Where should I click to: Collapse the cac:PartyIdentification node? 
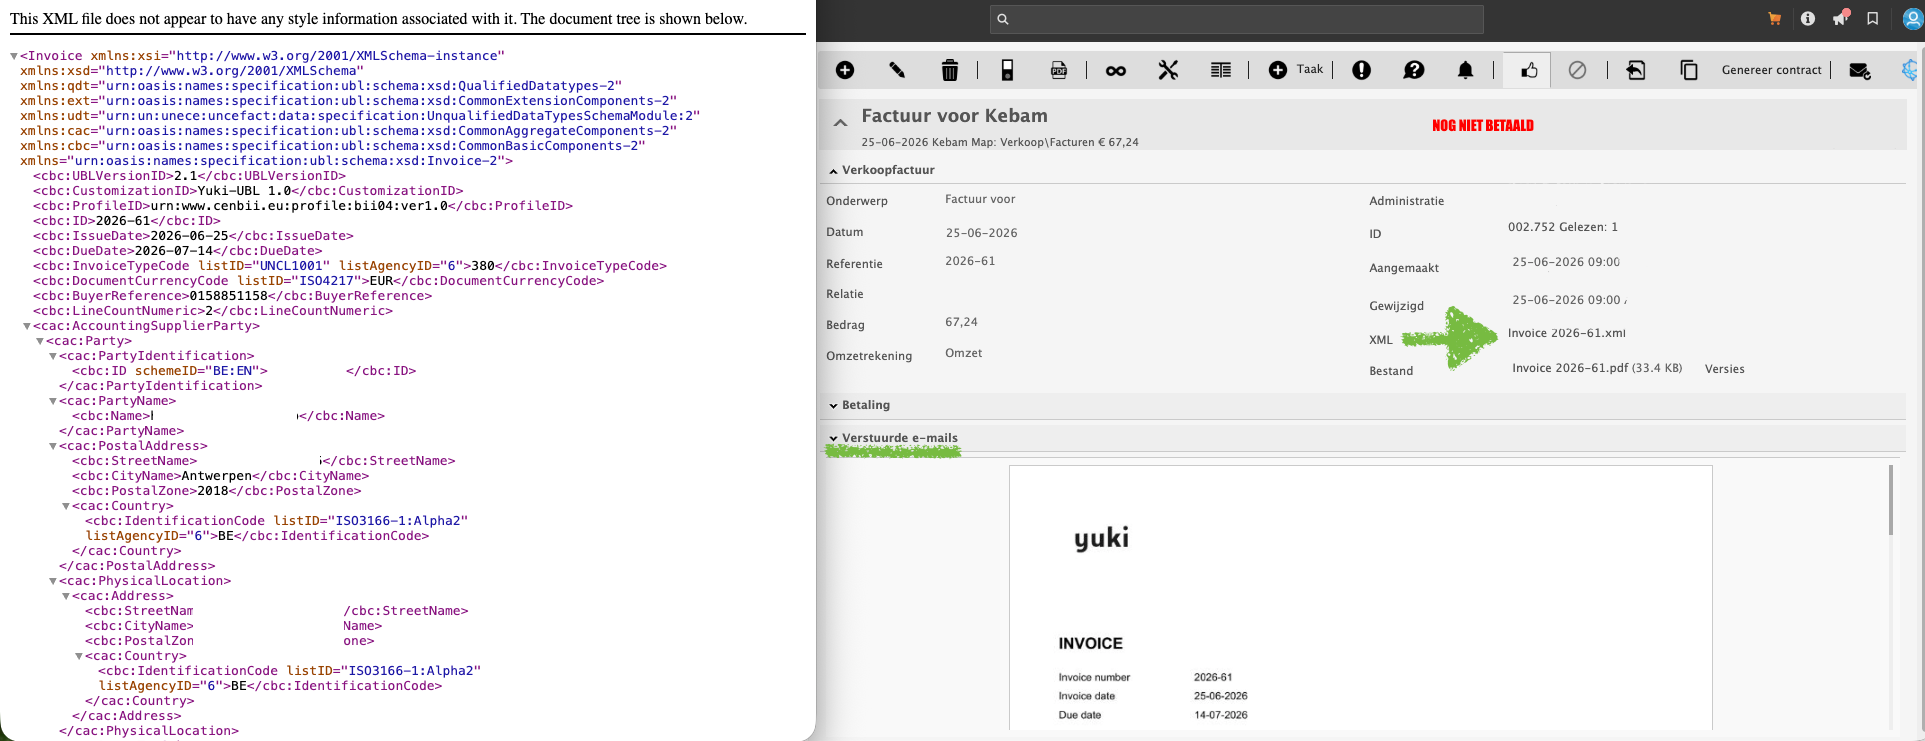click(52, 356)
